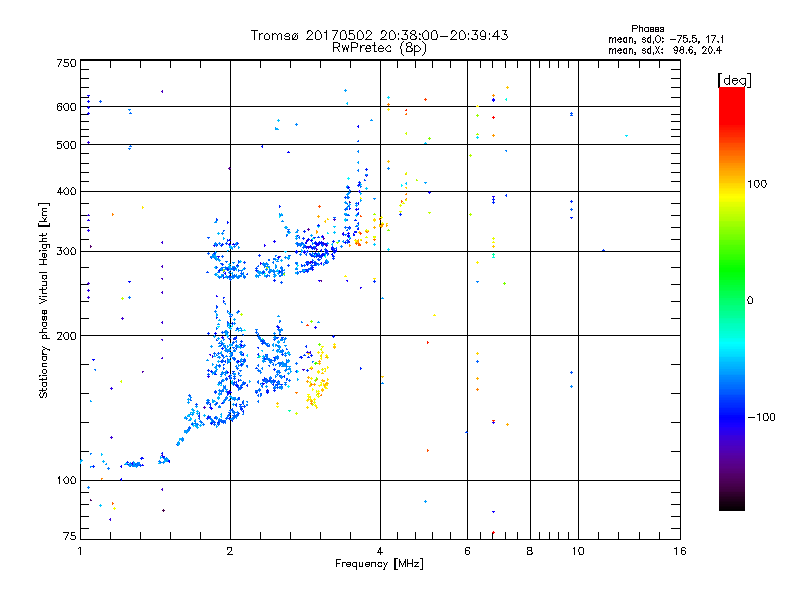Screen dimensions: 800x600
Task: Click the x-axis tick label '10'
Action: [x=578, y=551]
